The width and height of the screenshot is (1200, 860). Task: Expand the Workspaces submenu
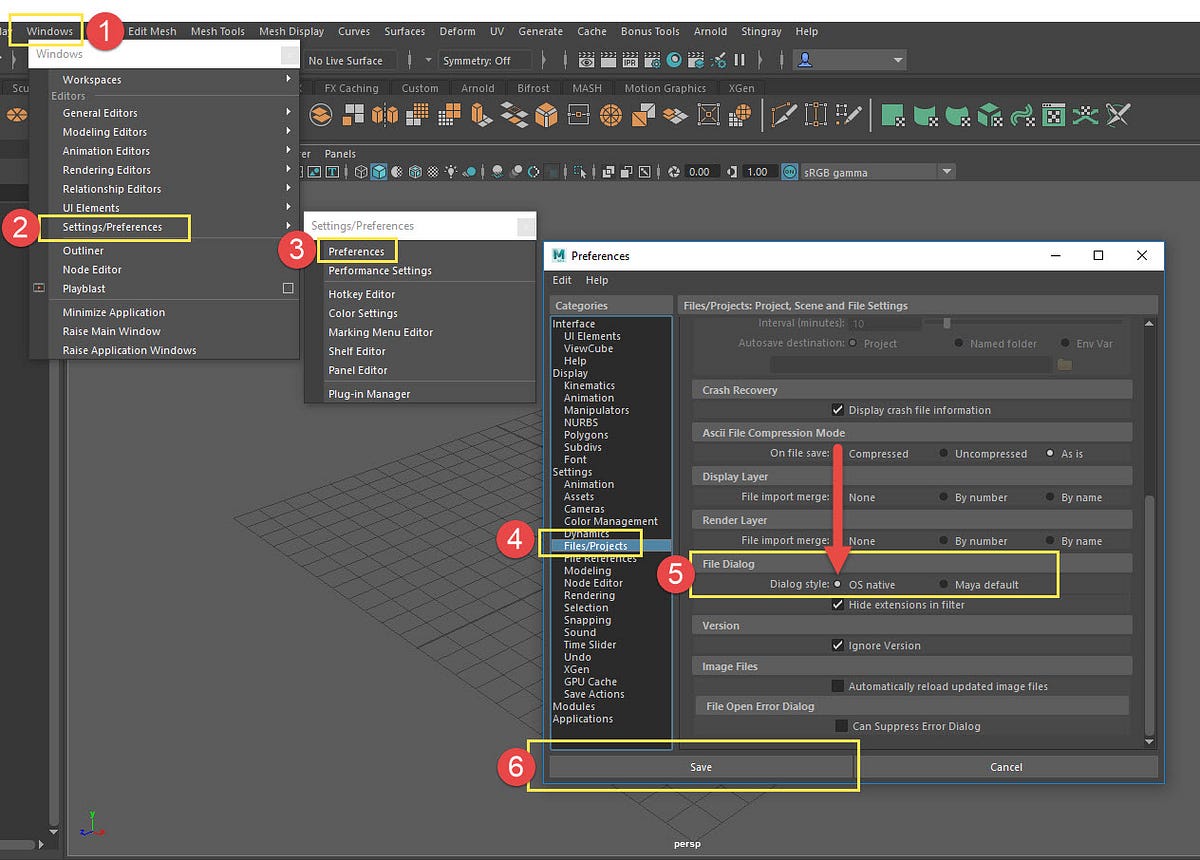pos(92,79)
